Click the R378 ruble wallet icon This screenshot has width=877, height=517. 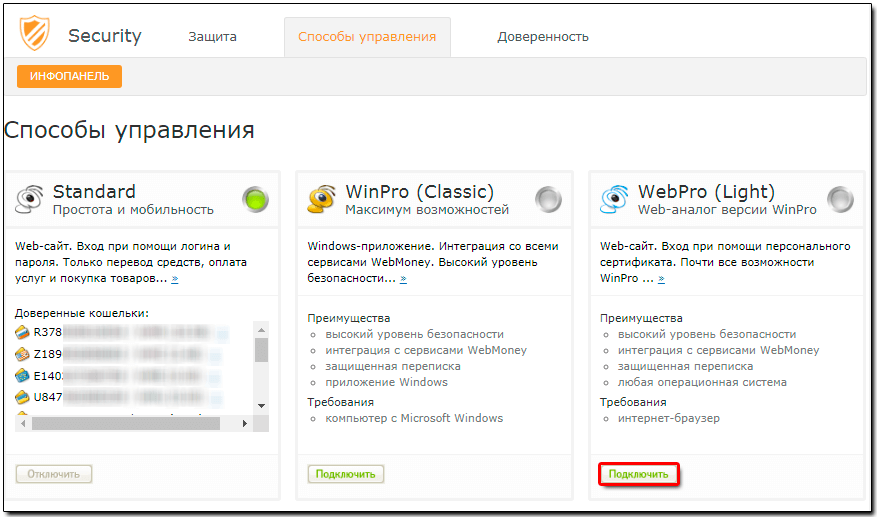pyautogui.click(x=22, y=332)
